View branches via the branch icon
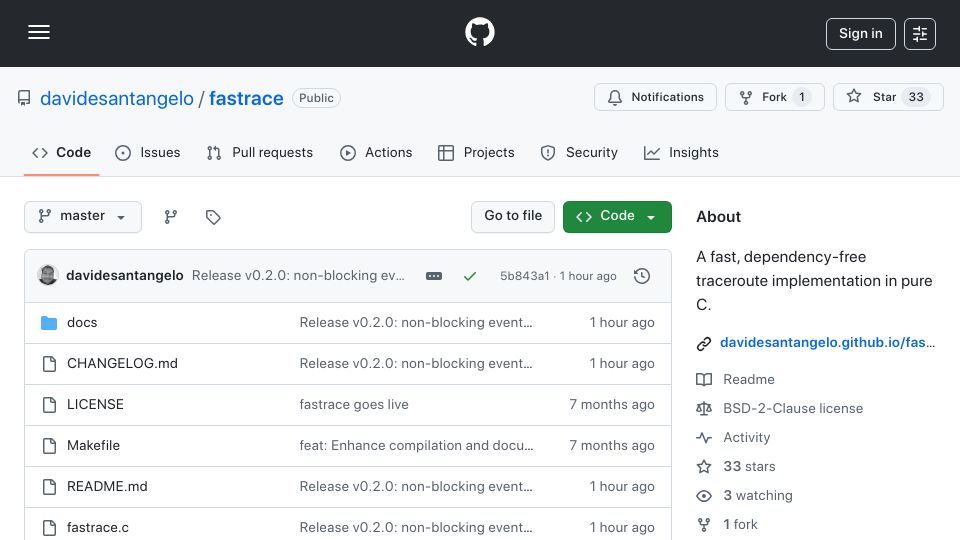This screenshot has height=540, width=960. pos(171,217)
